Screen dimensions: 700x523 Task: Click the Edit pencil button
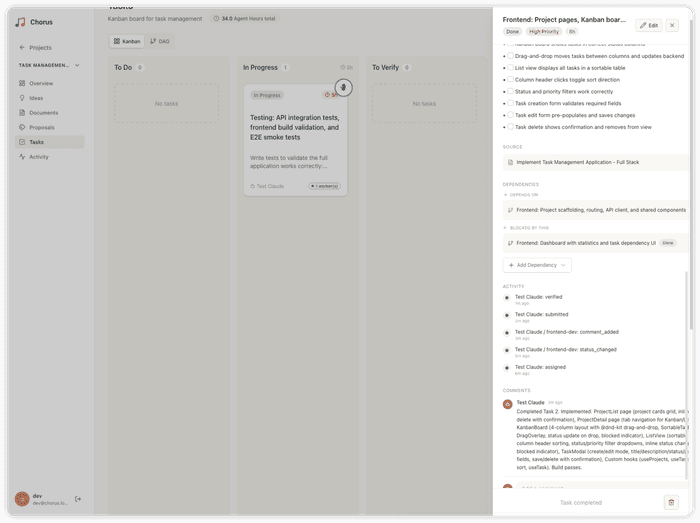649,25
